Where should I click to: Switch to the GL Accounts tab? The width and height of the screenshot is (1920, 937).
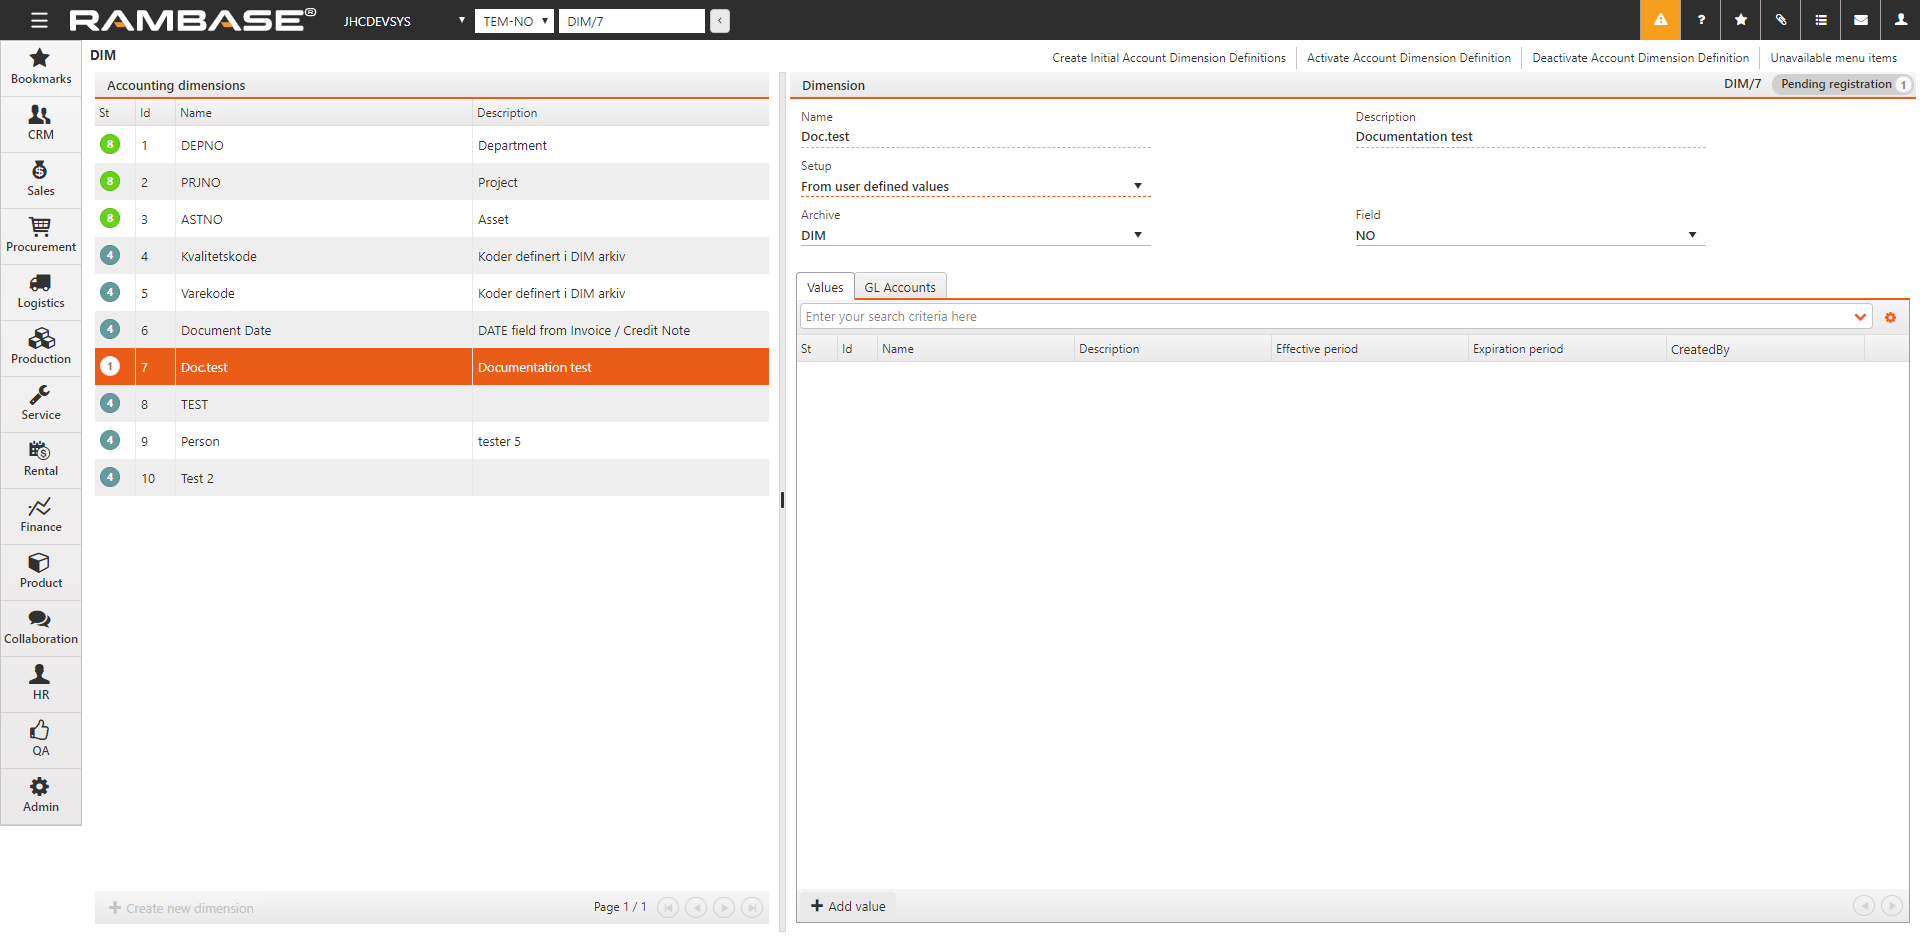pos(900,287)
